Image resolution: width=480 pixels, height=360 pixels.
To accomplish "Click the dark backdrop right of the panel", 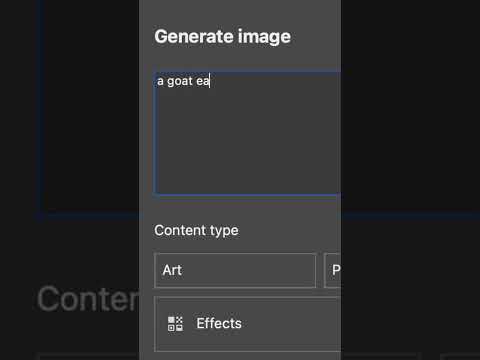I will 410,133.
